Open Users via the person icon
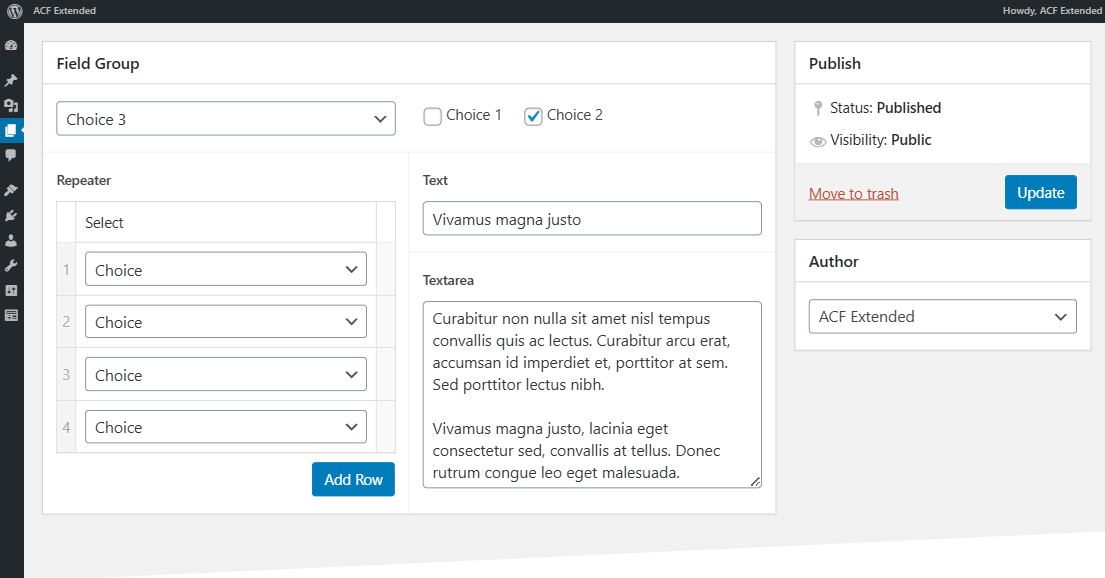Image resolution: width=1105 pixels, height=578 pixels. [x=11, y=240]
